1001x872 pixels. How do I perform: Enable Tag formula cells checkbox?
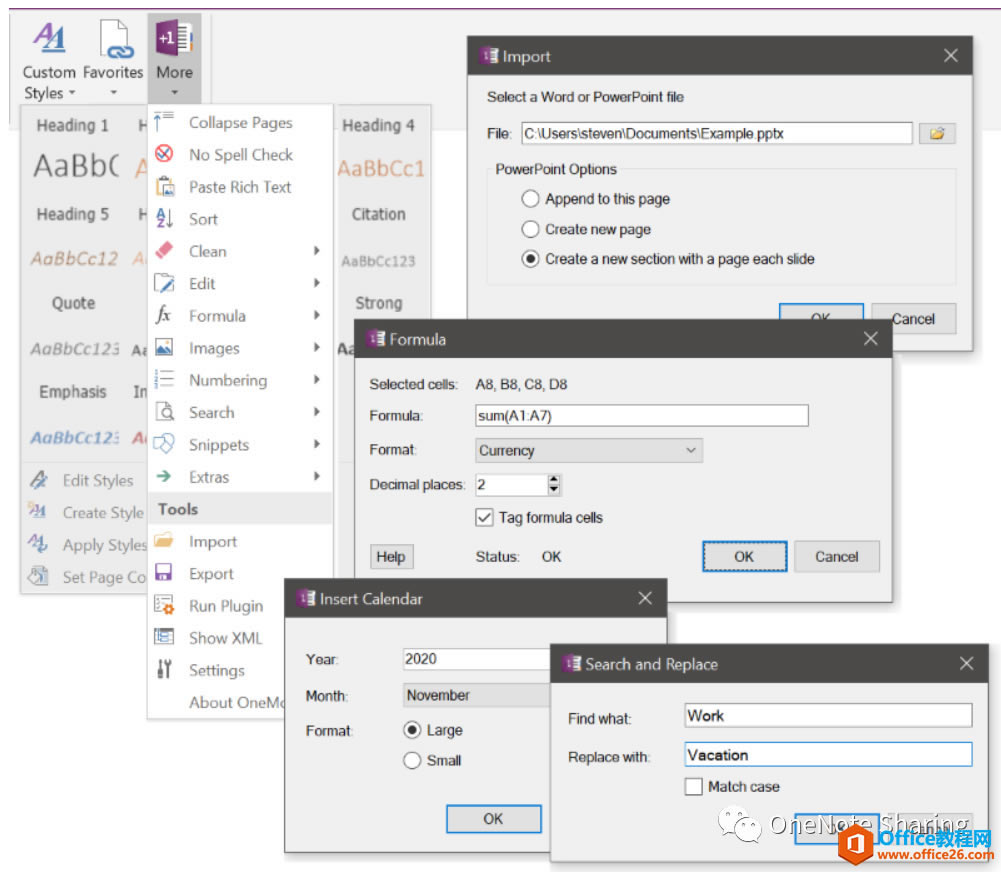coord(484,517)
